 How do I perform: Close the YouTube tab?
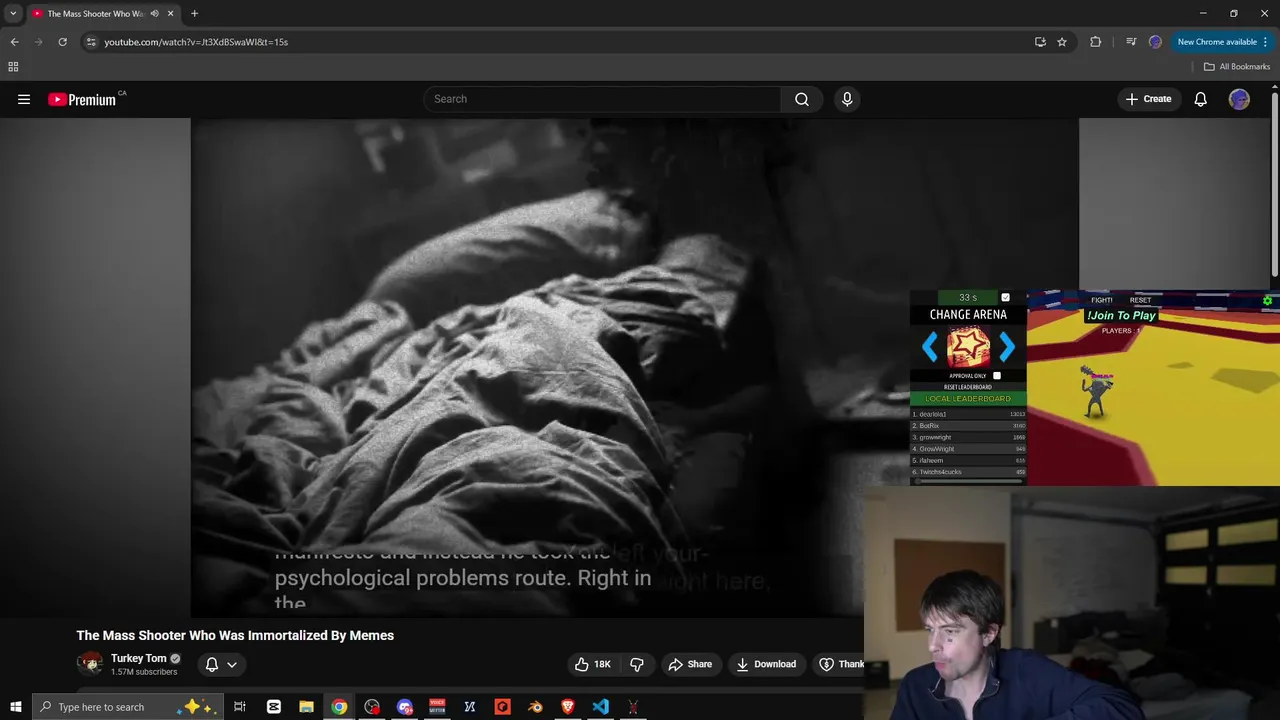170,14
